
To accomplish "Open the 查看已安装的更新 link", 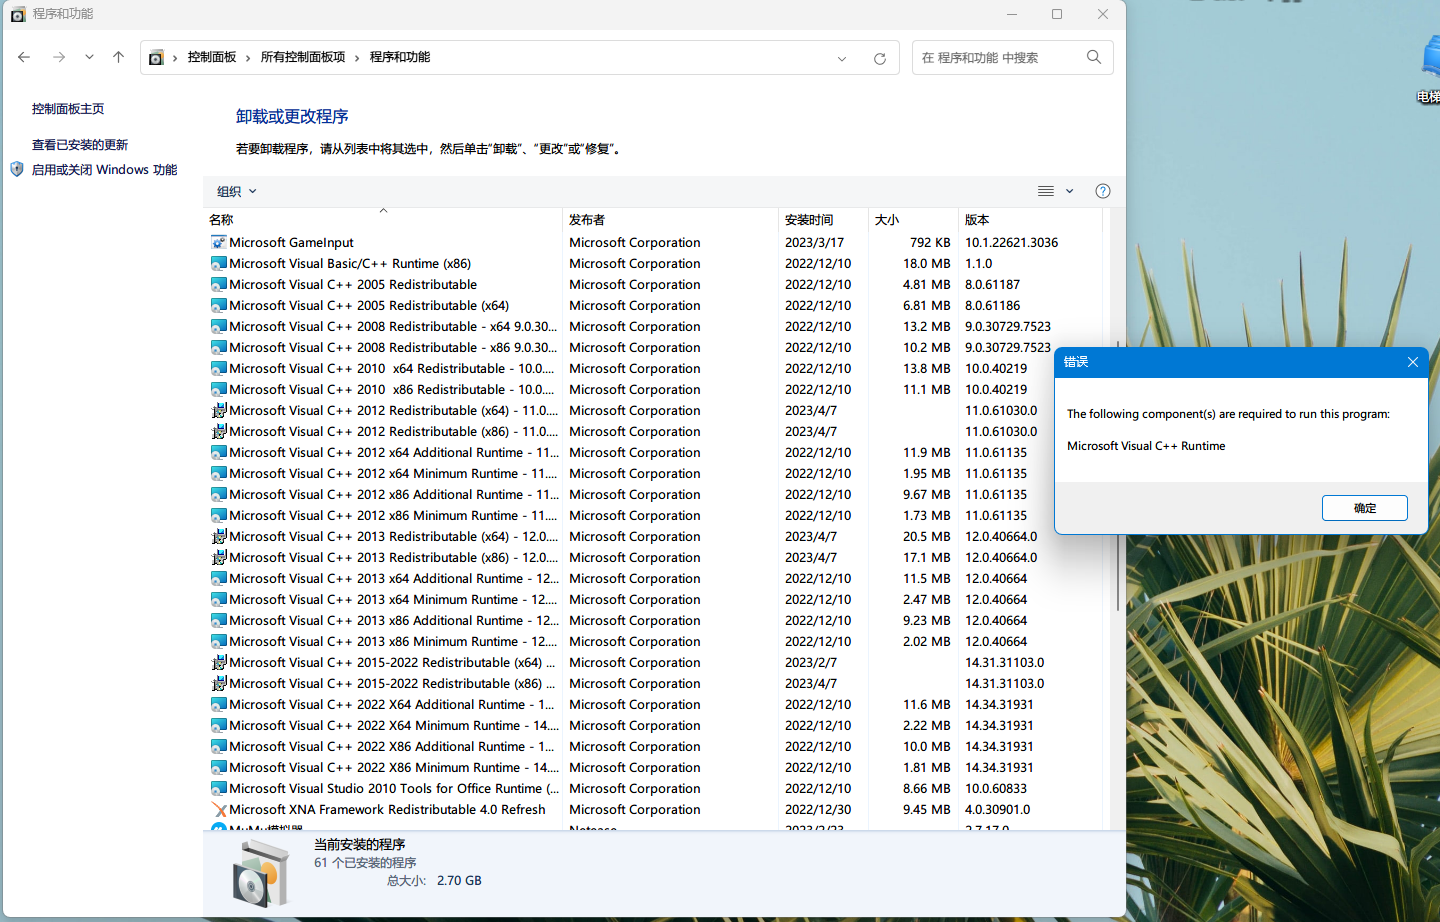I will pos(80,144).
